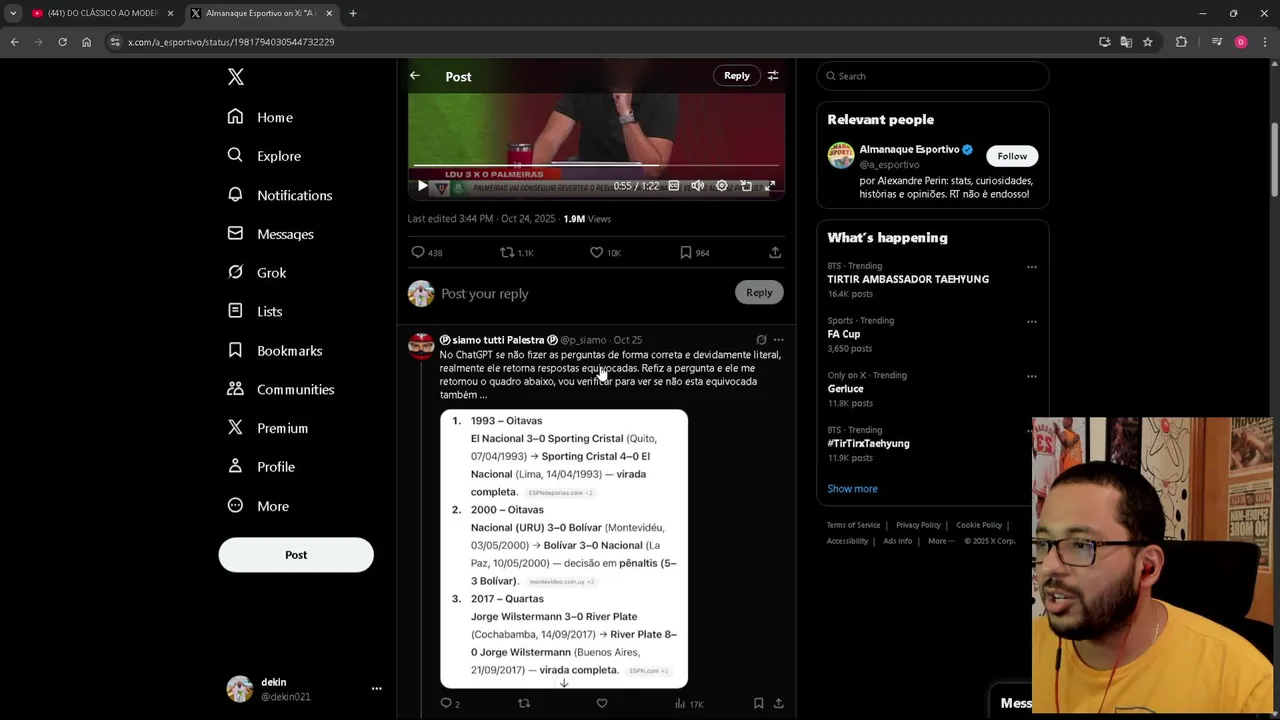
Task: Seek on the video progress bar
Action: pos(596,165)
